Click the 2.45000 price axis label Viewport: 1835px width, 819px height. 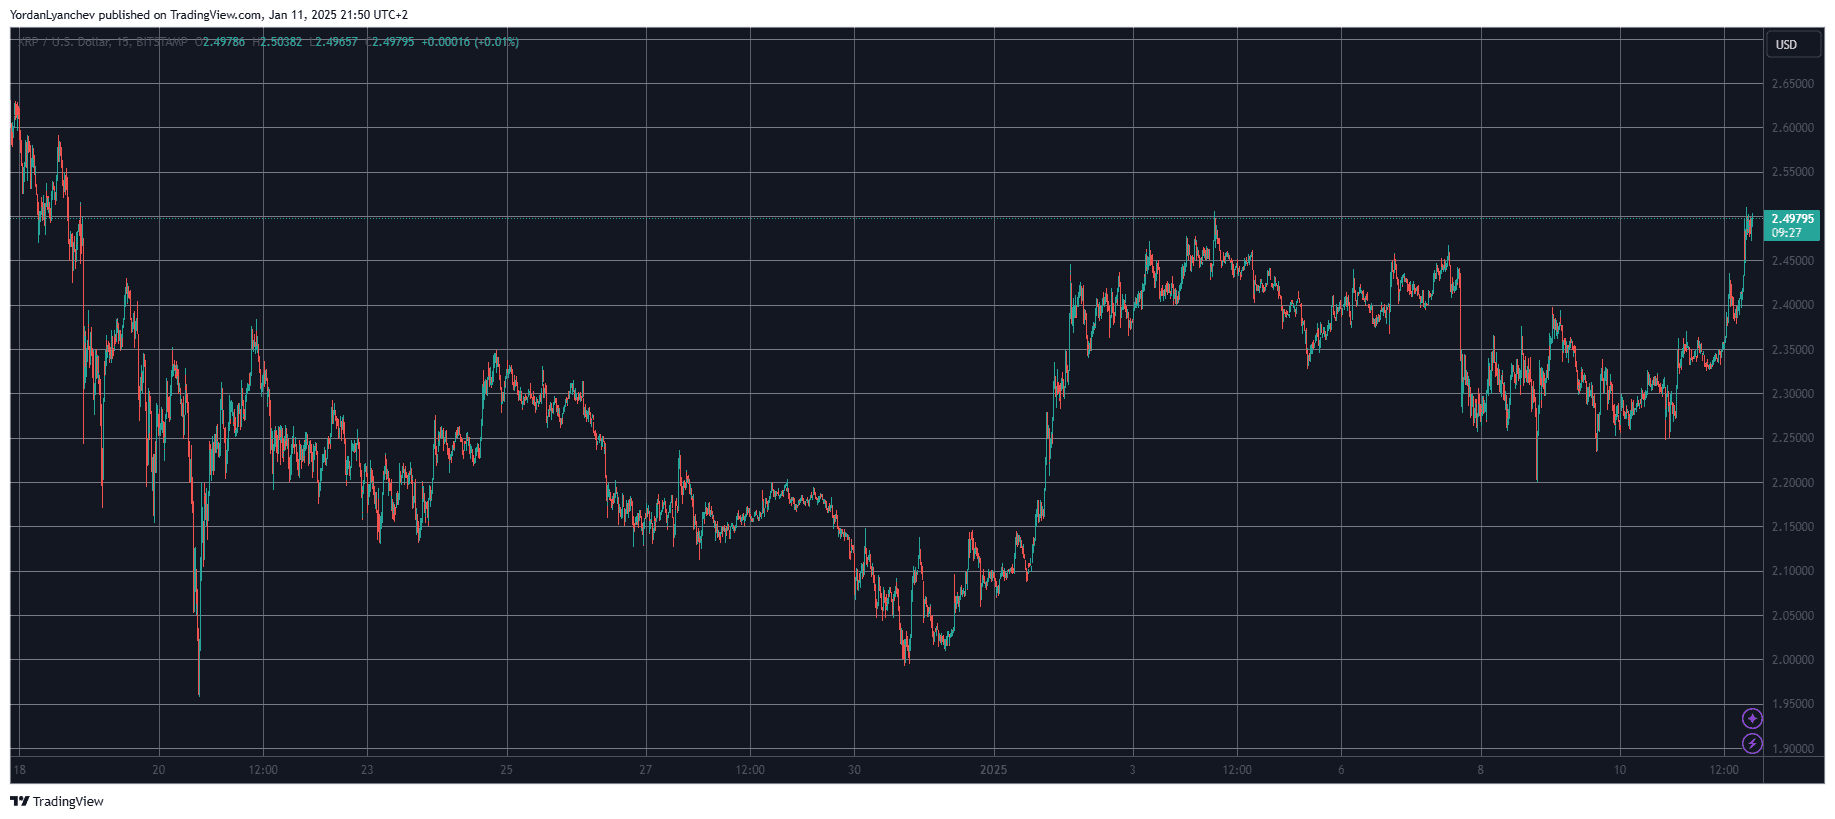[1792, 261]
